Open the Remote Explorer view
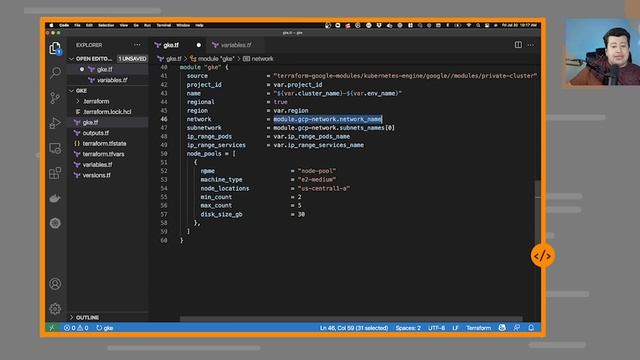This screenshot has width=640, height=360. tap(55, 148)
